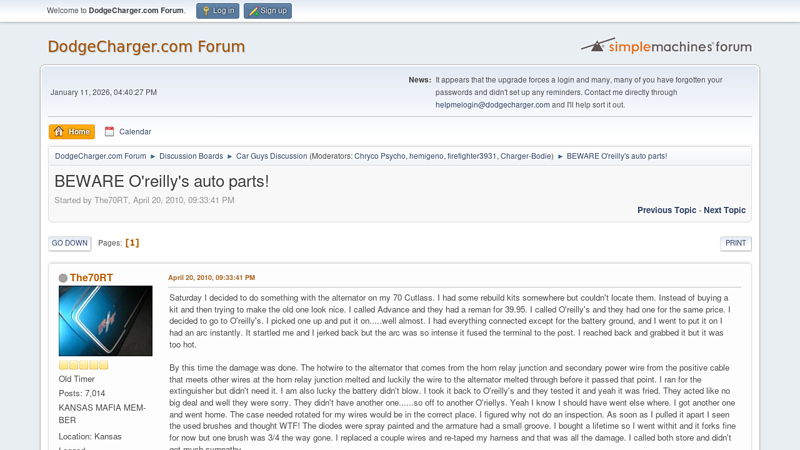Image resolution: width=800 pixels, height=450 pixels.
Task: Open Car Guys Discussion breadcrumb link
Action: click(x=271, y=156)
